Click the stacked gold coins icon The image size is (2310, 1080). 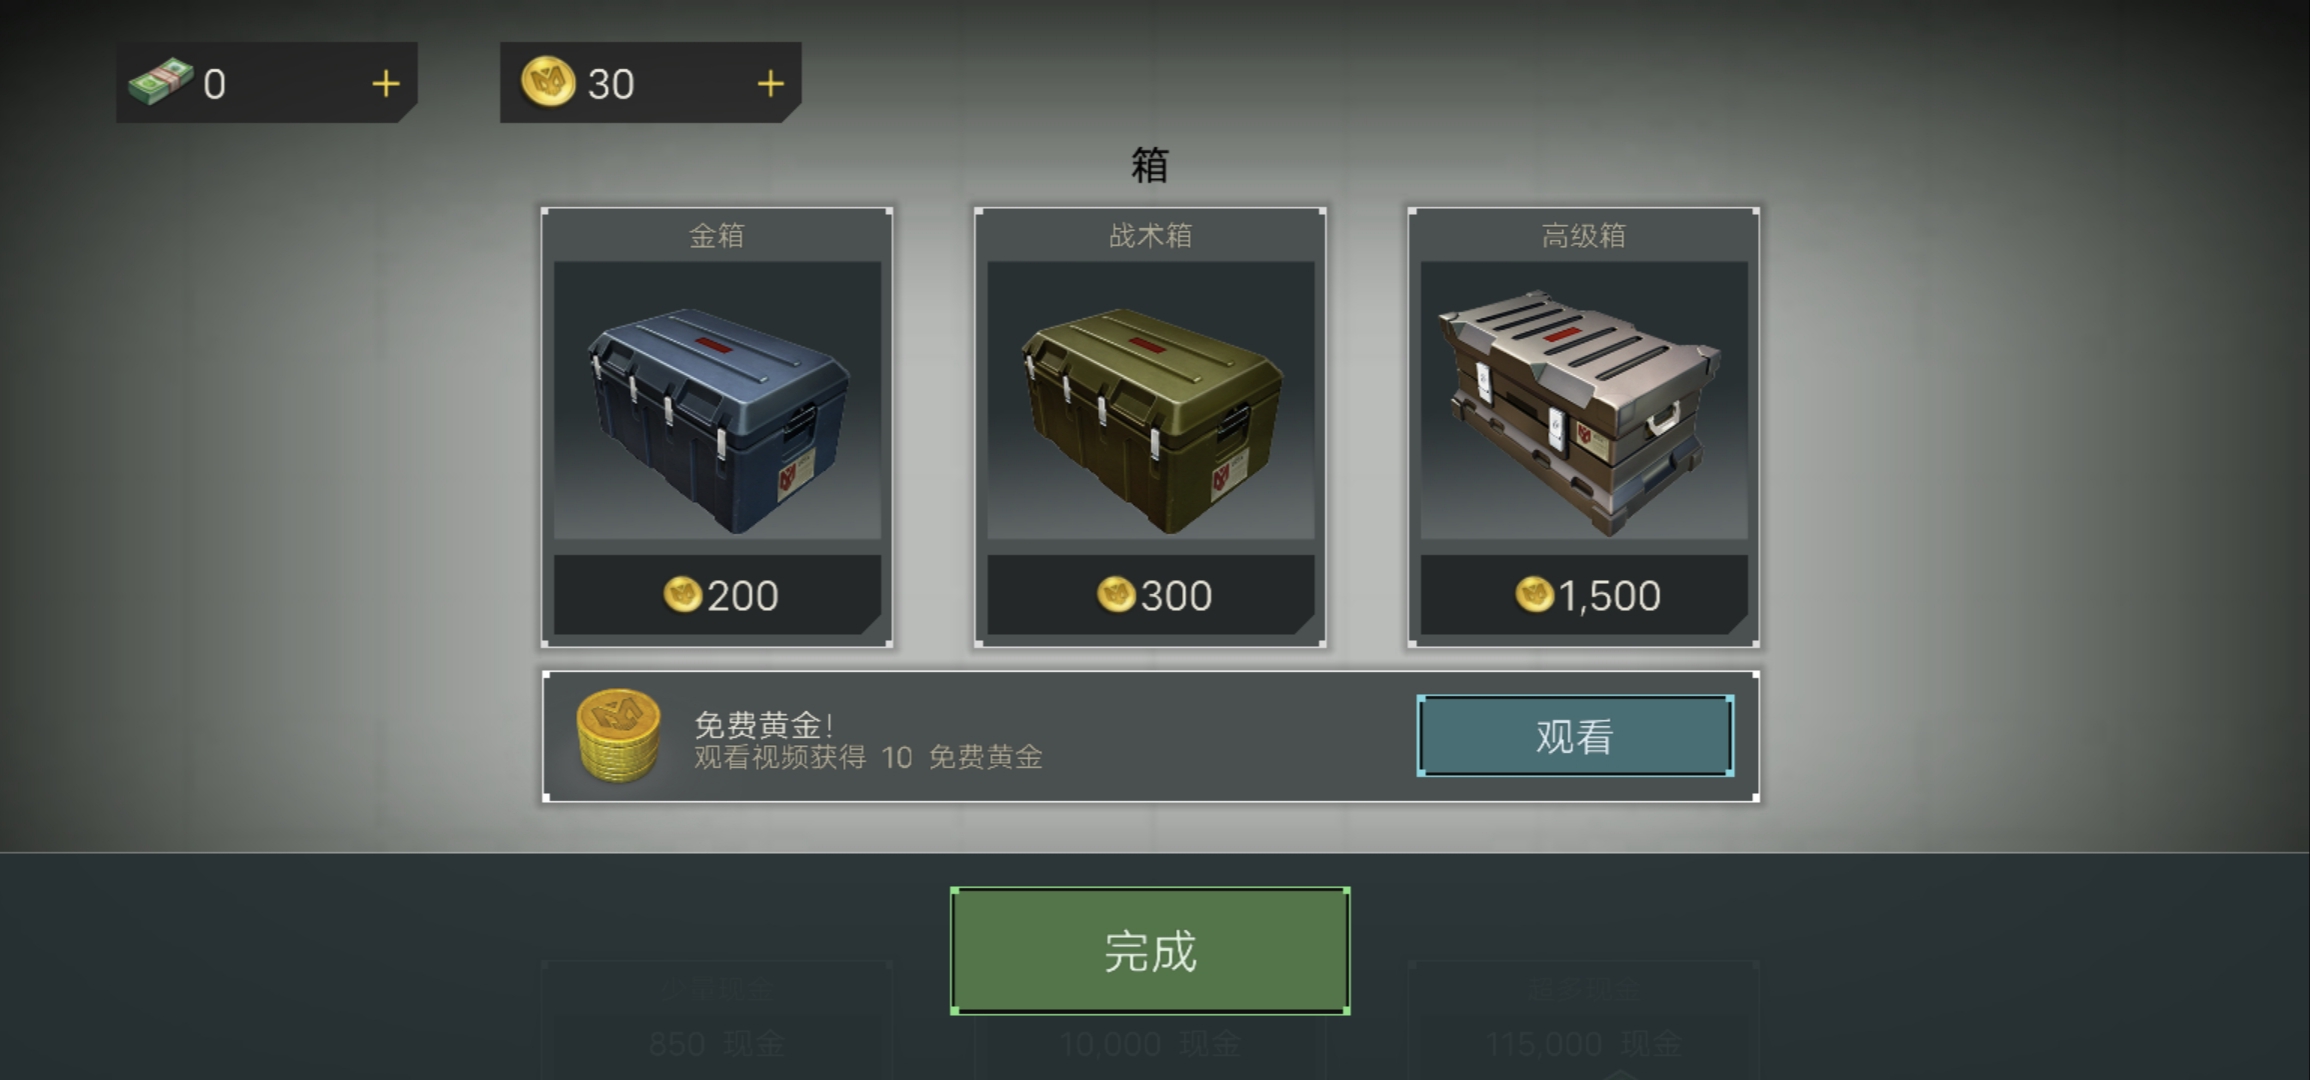[x=618, y=735]
